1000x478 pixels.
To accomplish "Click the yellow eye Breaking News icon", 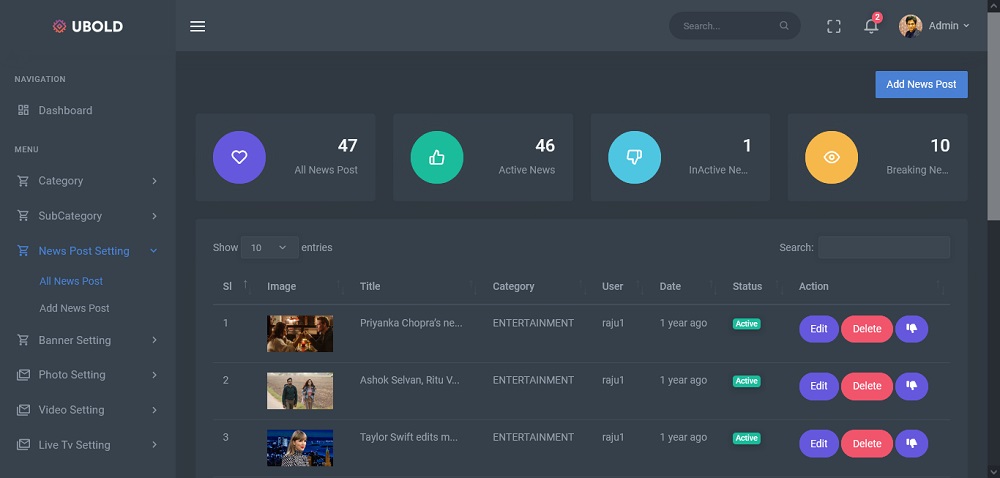I will 832,157.
